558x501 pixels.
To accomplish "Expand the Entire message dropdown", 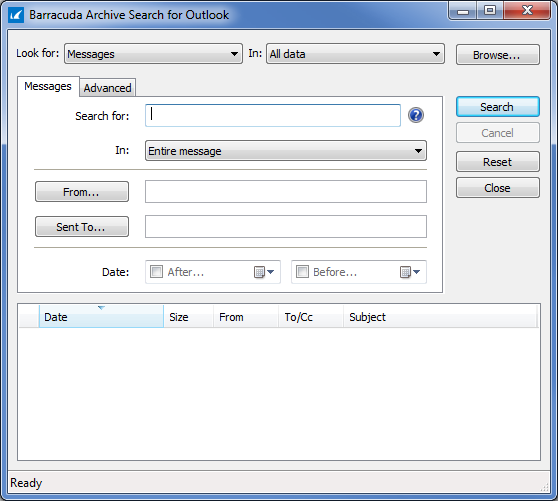I will [286, 151].
